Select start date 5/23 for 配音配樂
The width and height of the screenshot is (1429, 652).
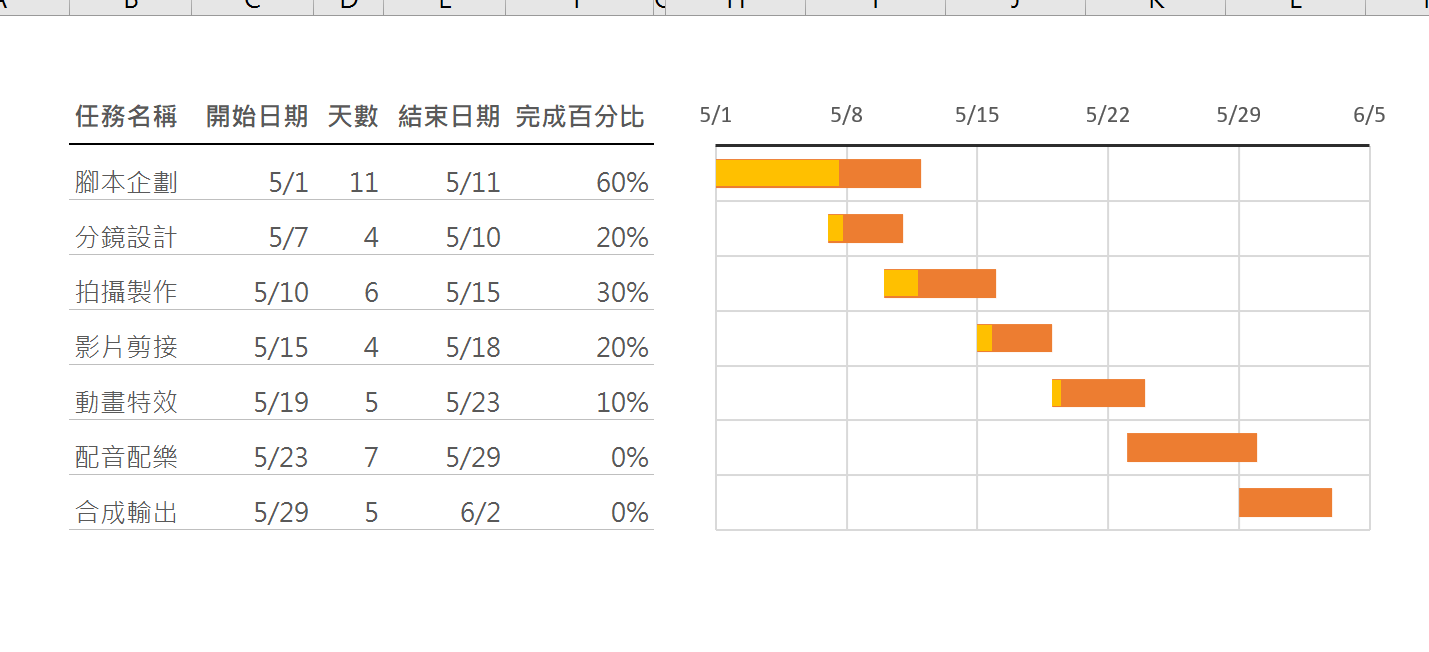pos(281,457)
